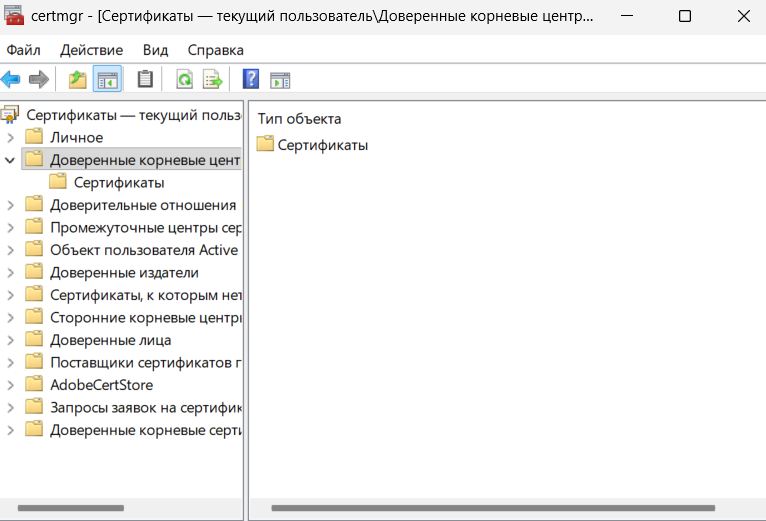Close the certmgr window
The height and width of the screenshot is (521, 766).
pos(744,16)
